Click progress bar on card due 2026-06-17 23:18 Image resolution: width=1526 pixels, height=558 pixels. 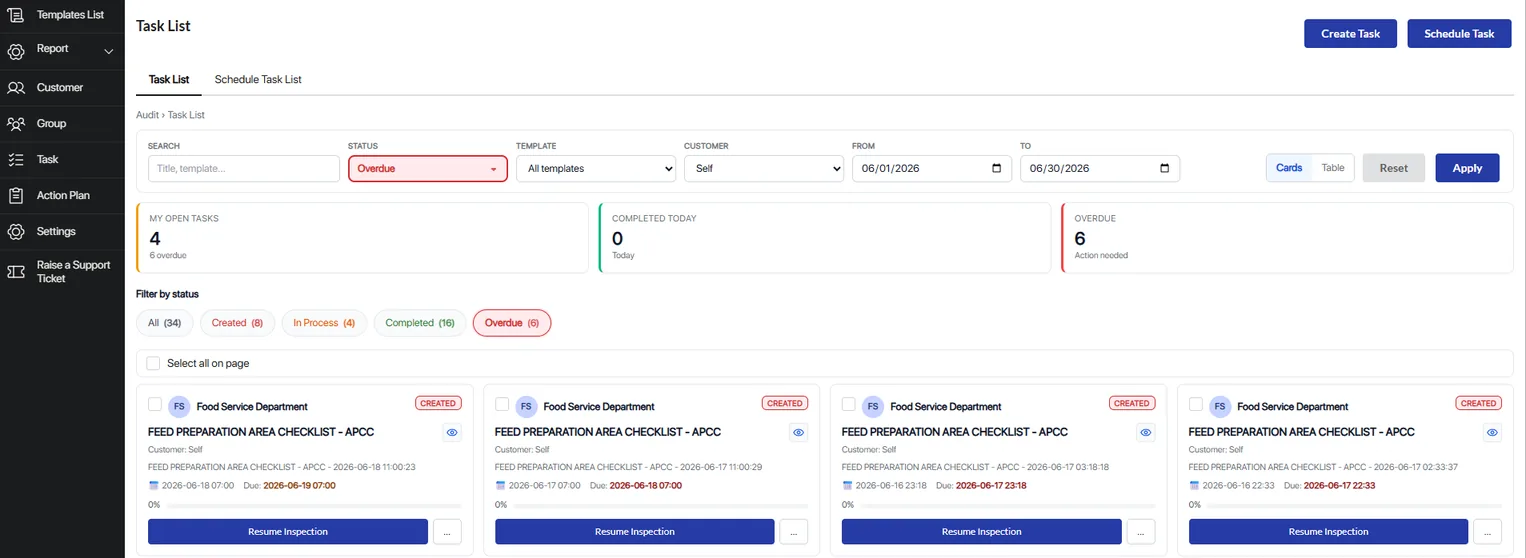click(x=1006, y=505)
